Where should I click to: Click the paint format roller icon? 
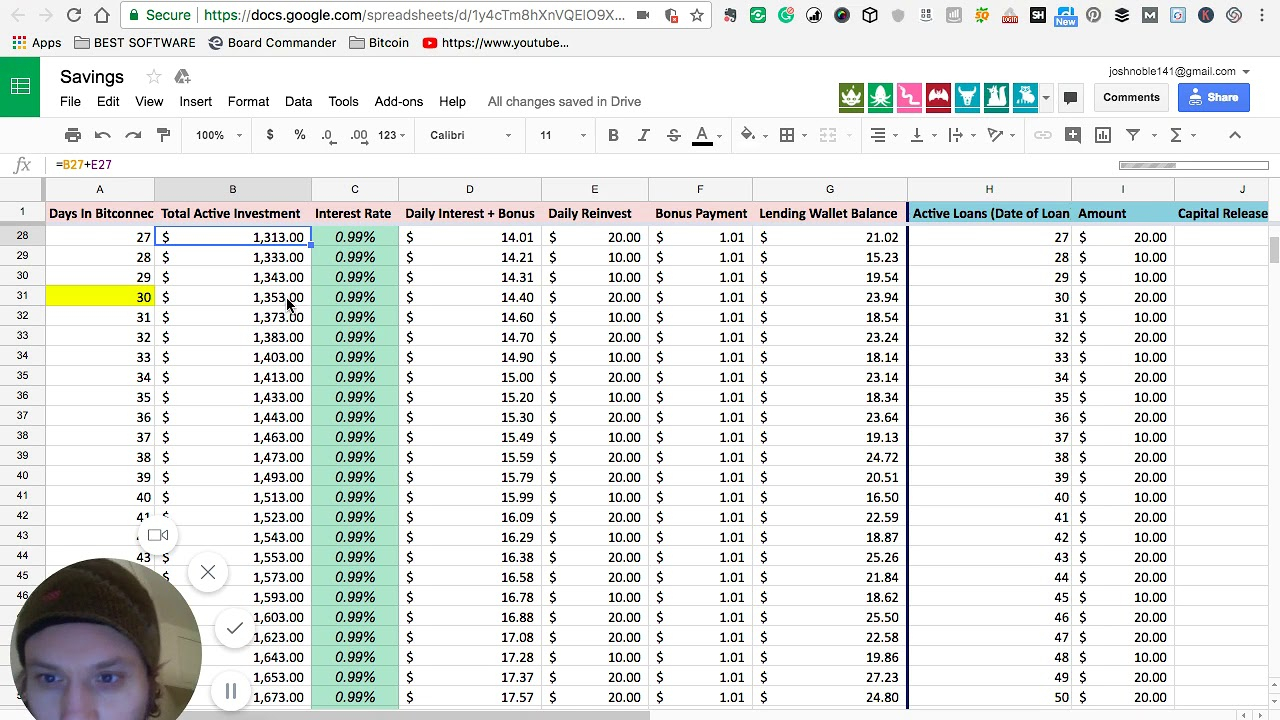pos(164,135)
